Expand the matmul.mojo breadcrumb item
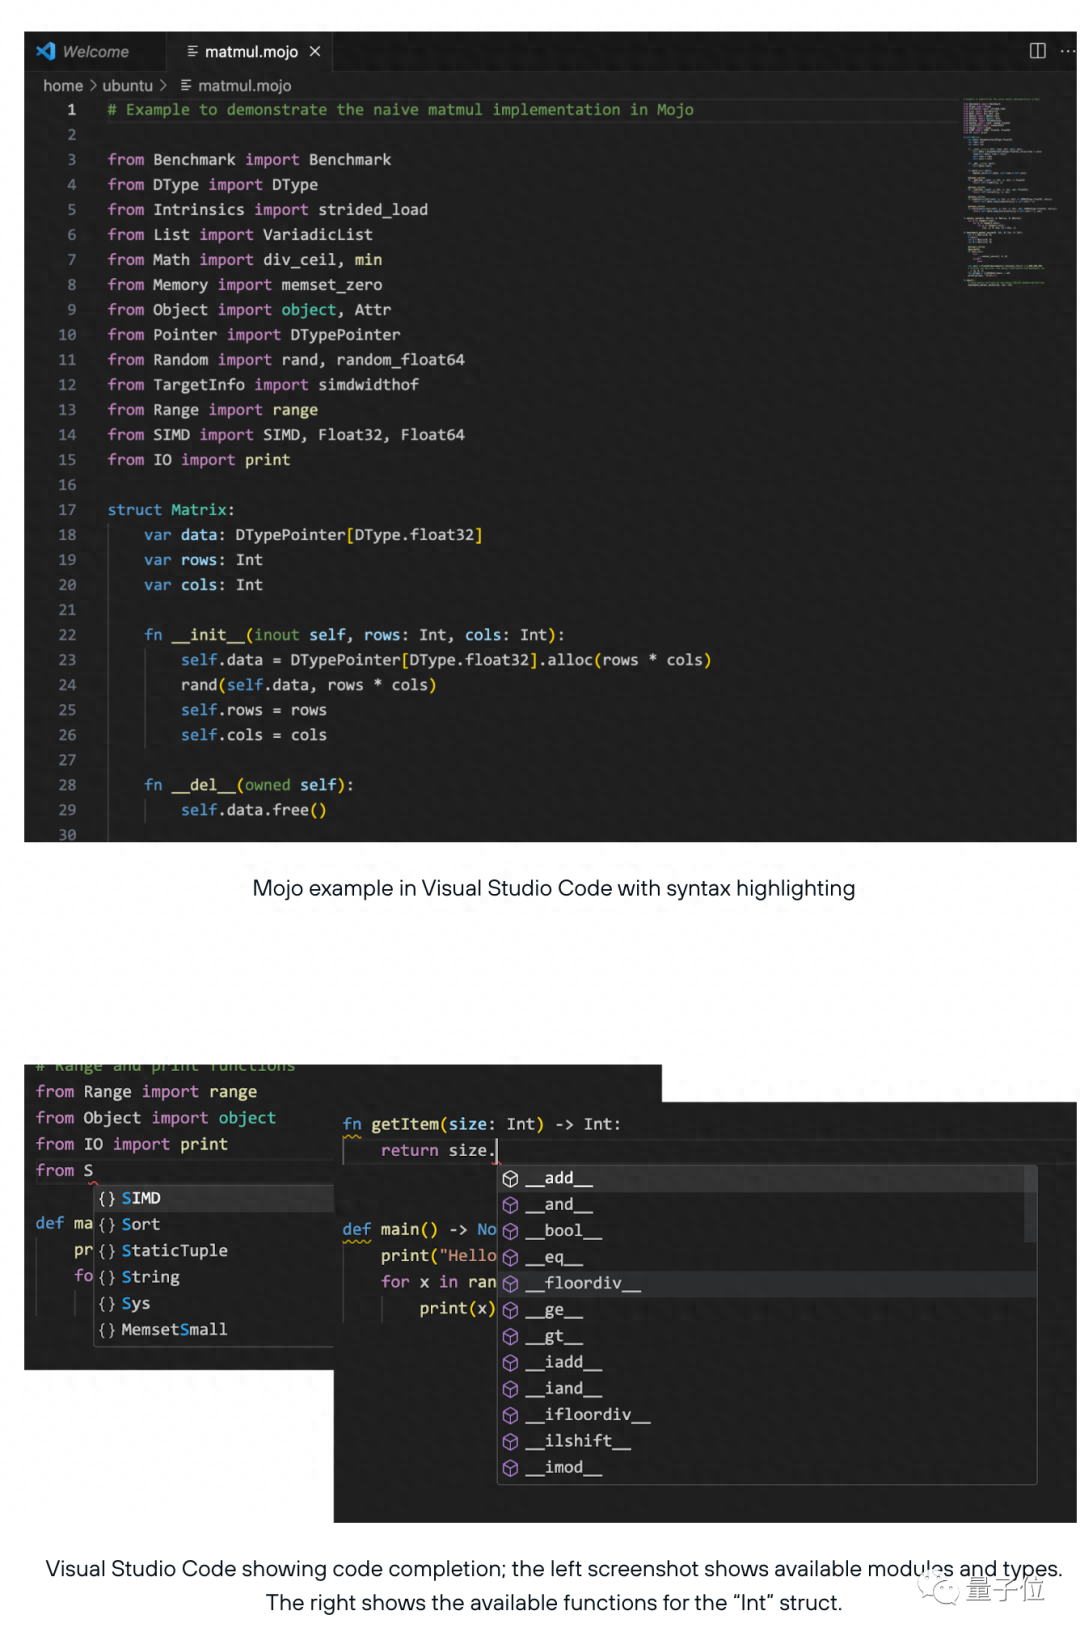Screen dimensions: 1080x1636 point(243,86)
